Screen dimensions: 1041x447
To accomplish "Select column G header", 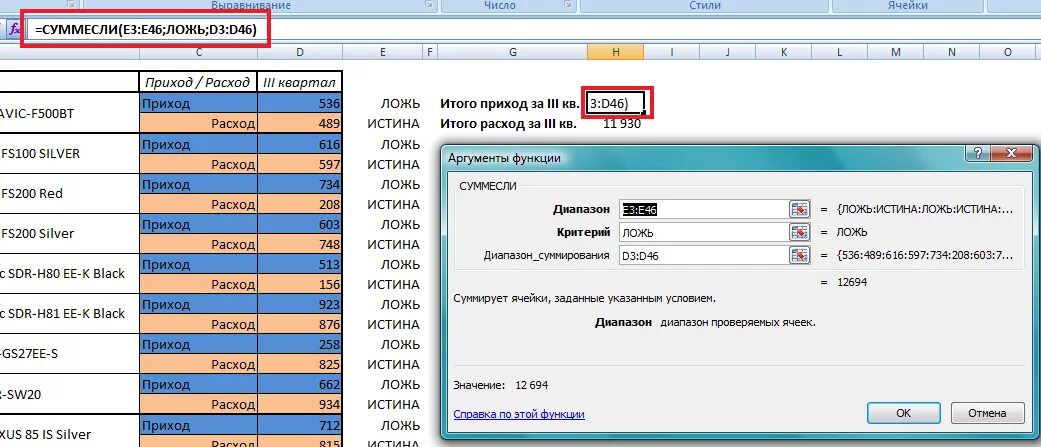I will pyautogui.click(x=513, y=52).
